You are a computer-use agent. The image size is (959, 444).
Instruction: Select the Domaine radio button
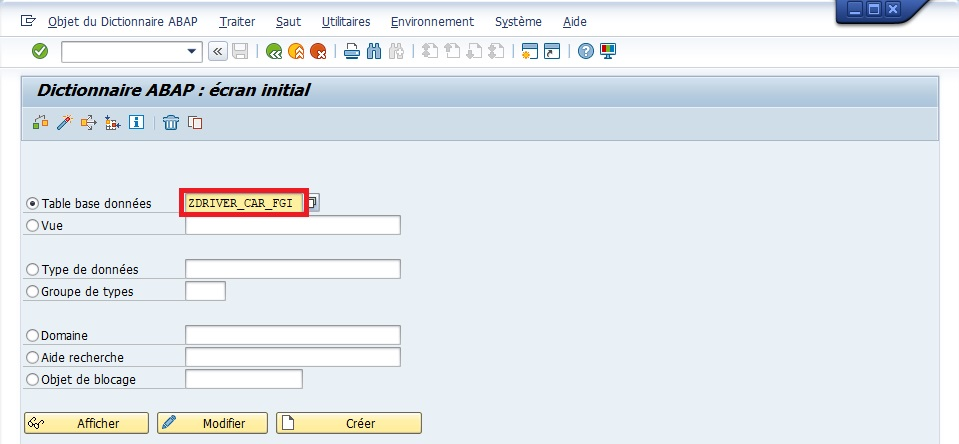point(33,336)
